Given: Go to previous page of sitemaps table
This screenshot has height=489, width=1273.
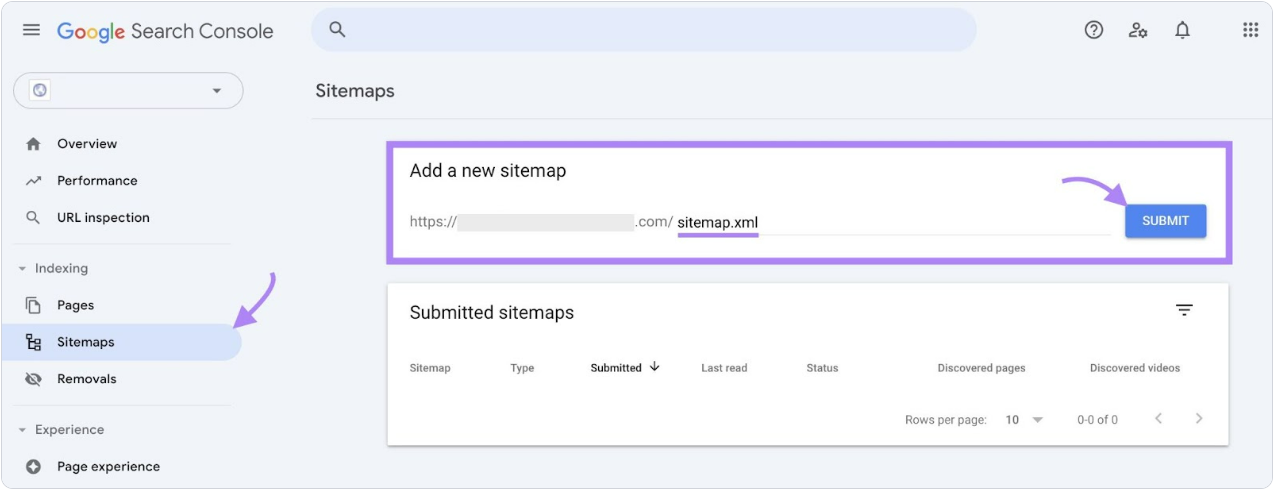Looking at the screenshot, I should [x=1158, y=419].
